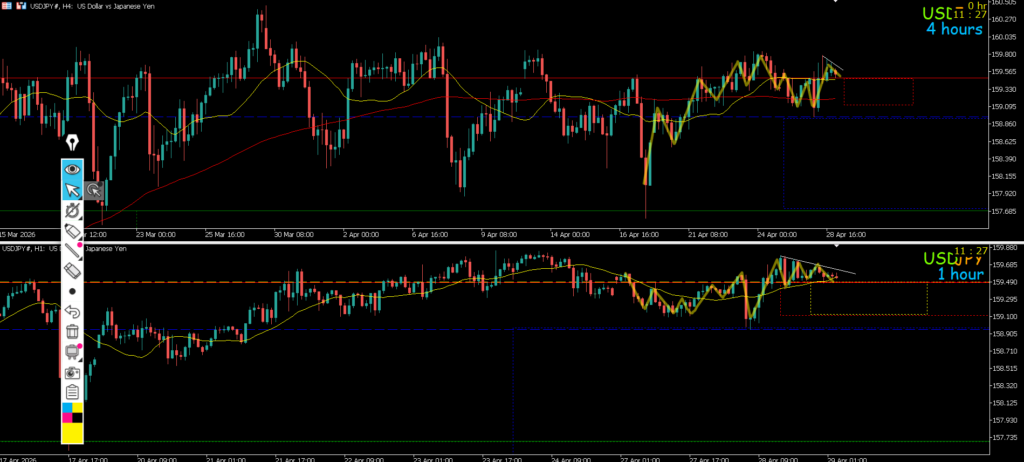Toggle ink visibility with the eye icon
Image resolution: width=1024 pixels, height=462 pixels.
point(72,169)
